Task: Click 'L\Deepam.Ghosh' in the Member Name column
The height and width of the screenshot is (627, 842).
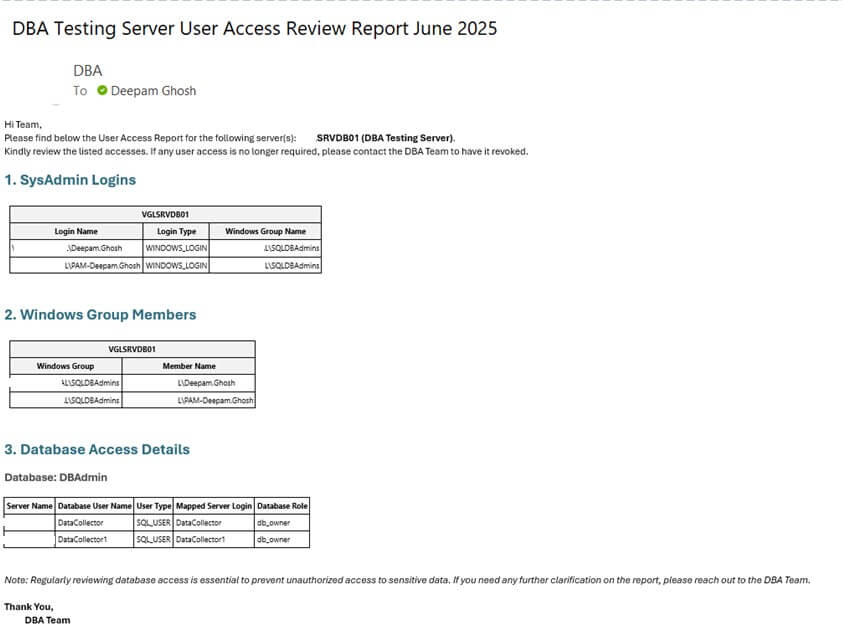Action: pos(206,383)
